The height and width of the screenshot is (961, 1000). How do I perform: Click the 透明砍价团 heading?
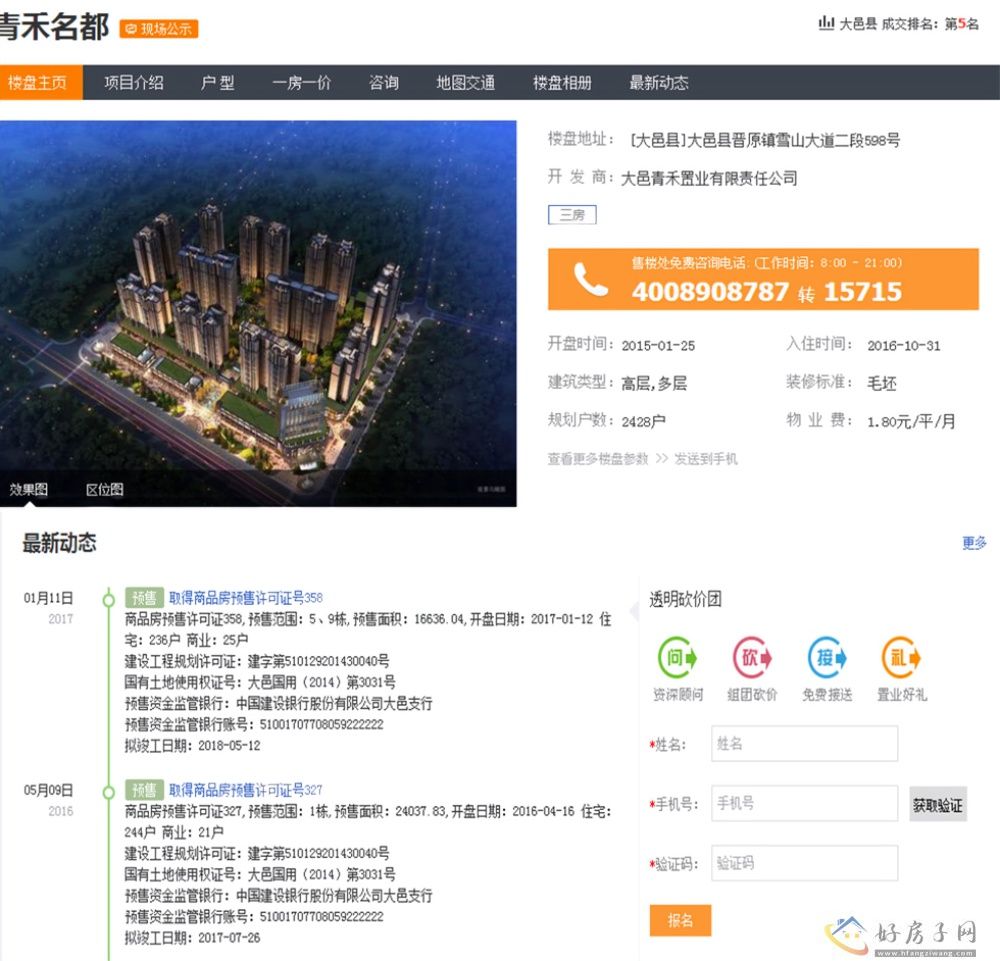click(685, 599)
